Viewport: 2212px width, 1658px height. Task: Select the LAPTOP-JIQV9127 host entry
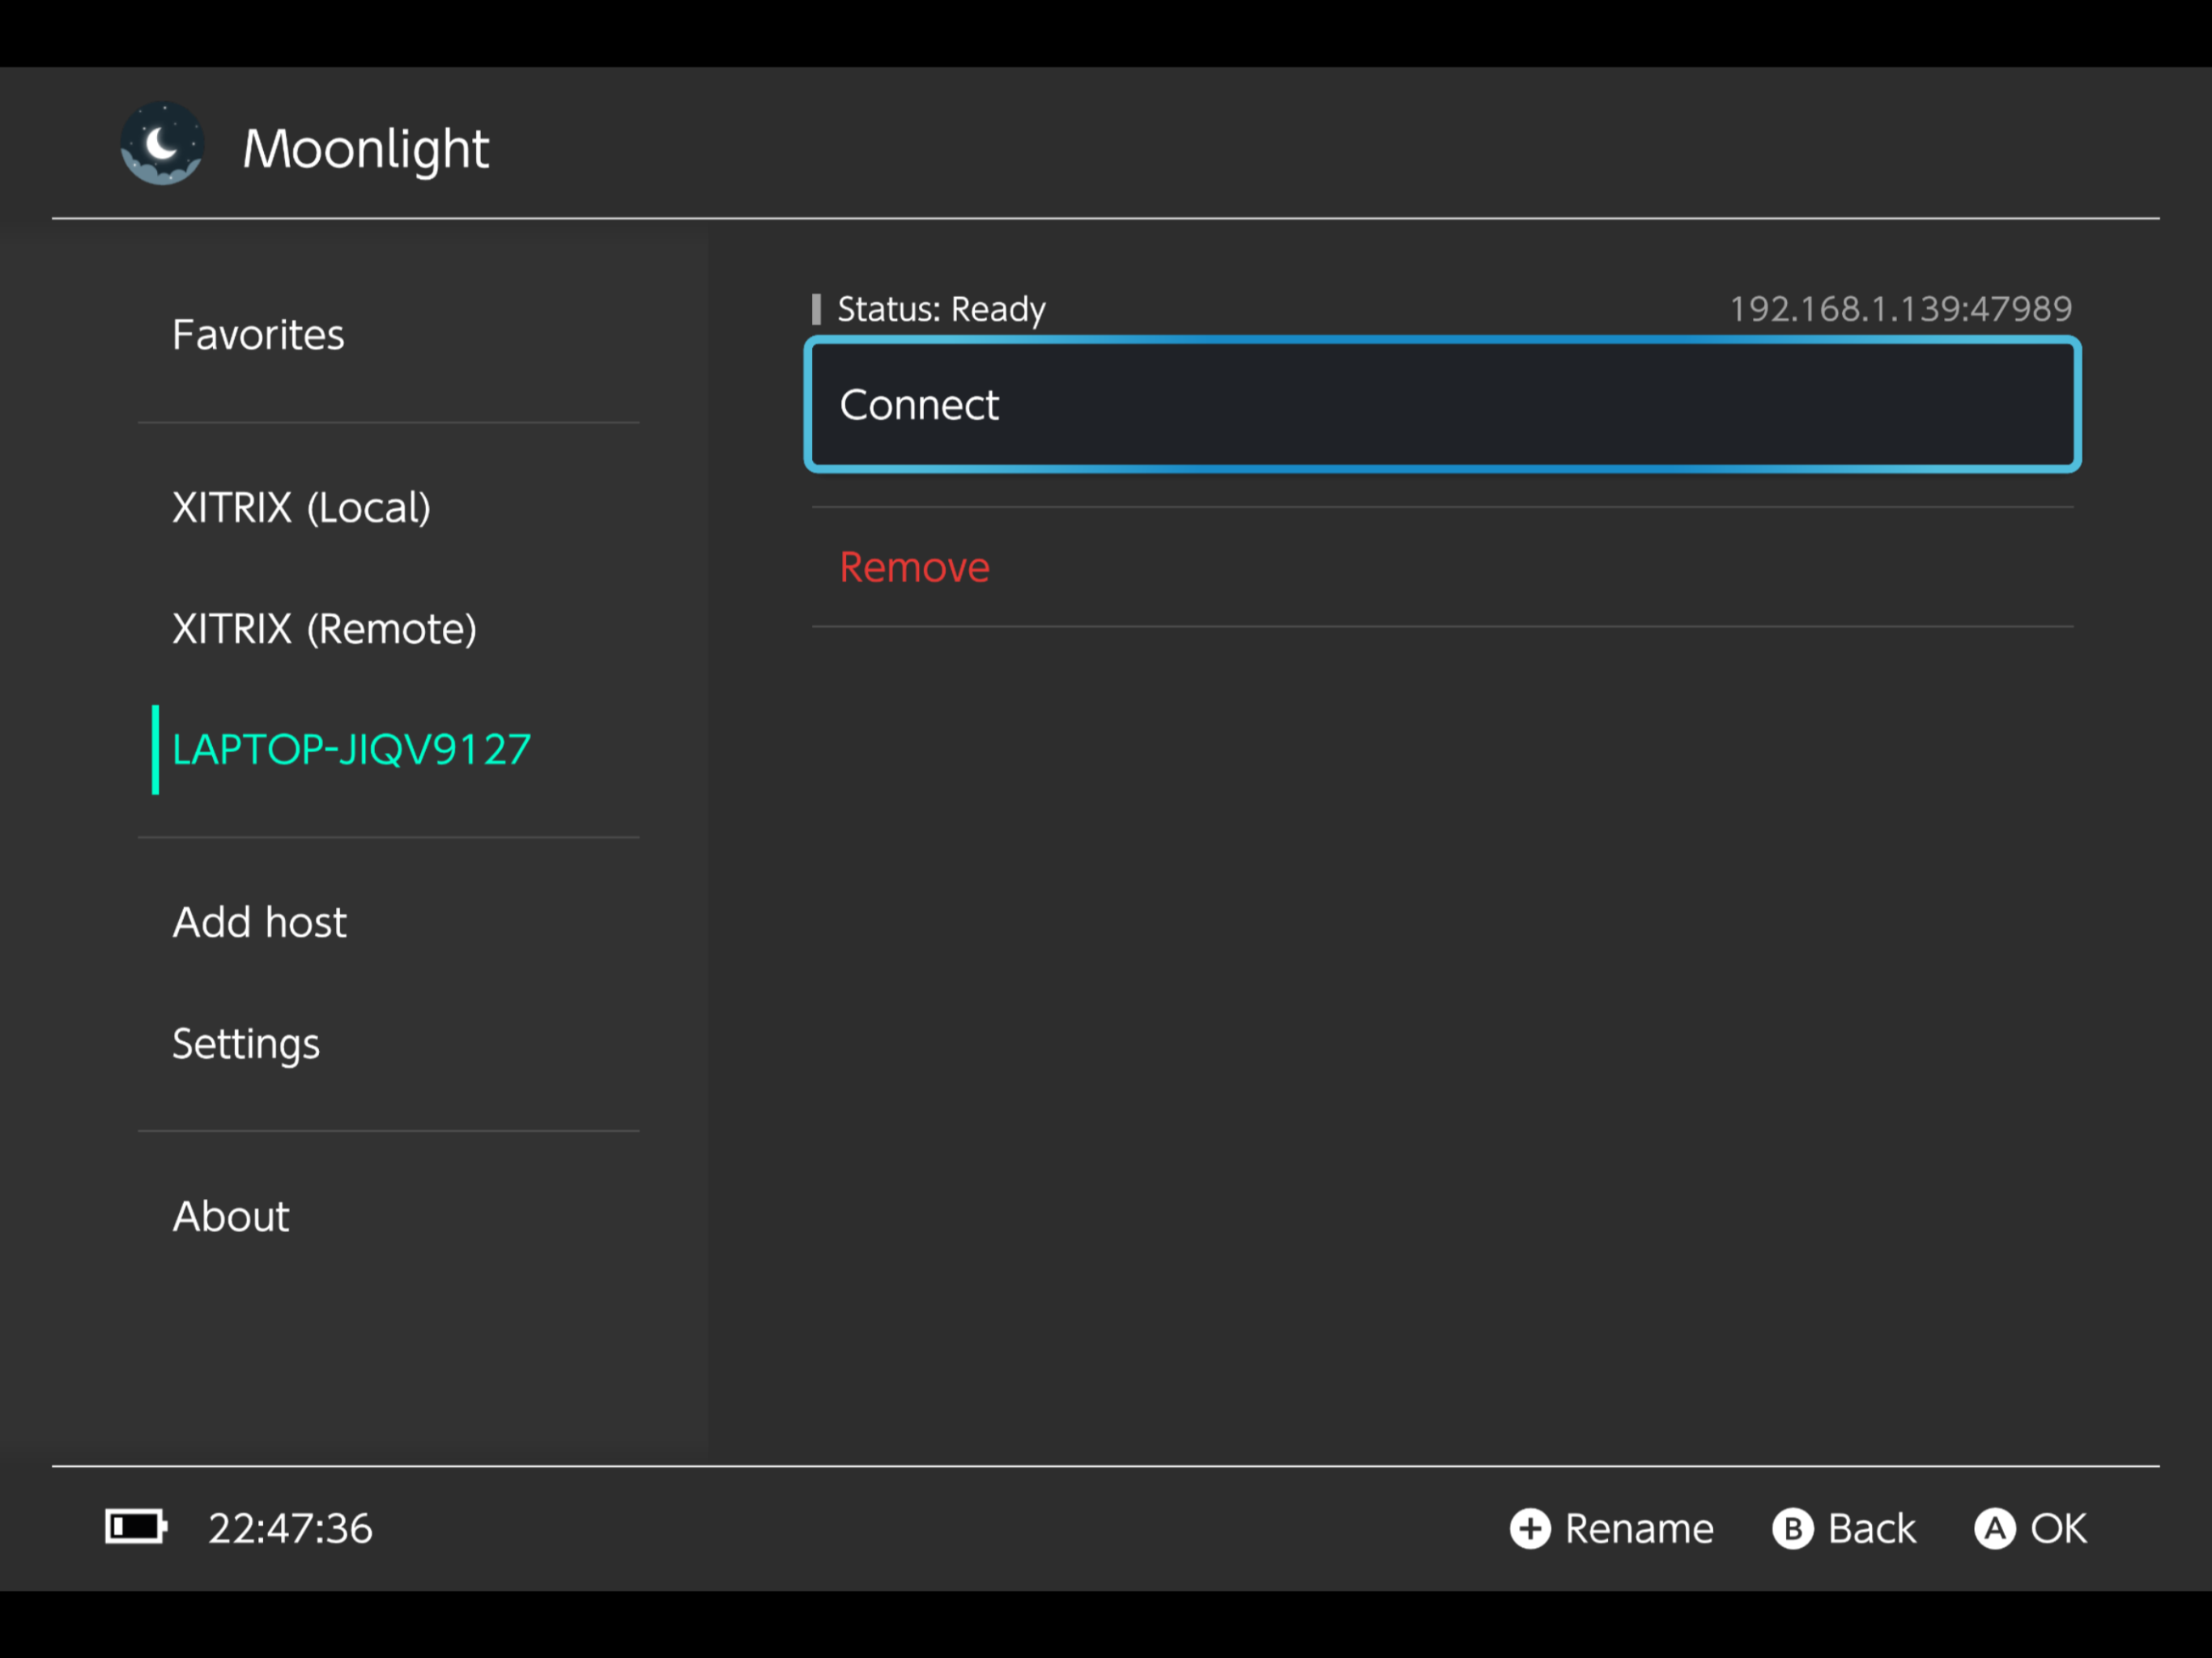[x=388, y=750]
